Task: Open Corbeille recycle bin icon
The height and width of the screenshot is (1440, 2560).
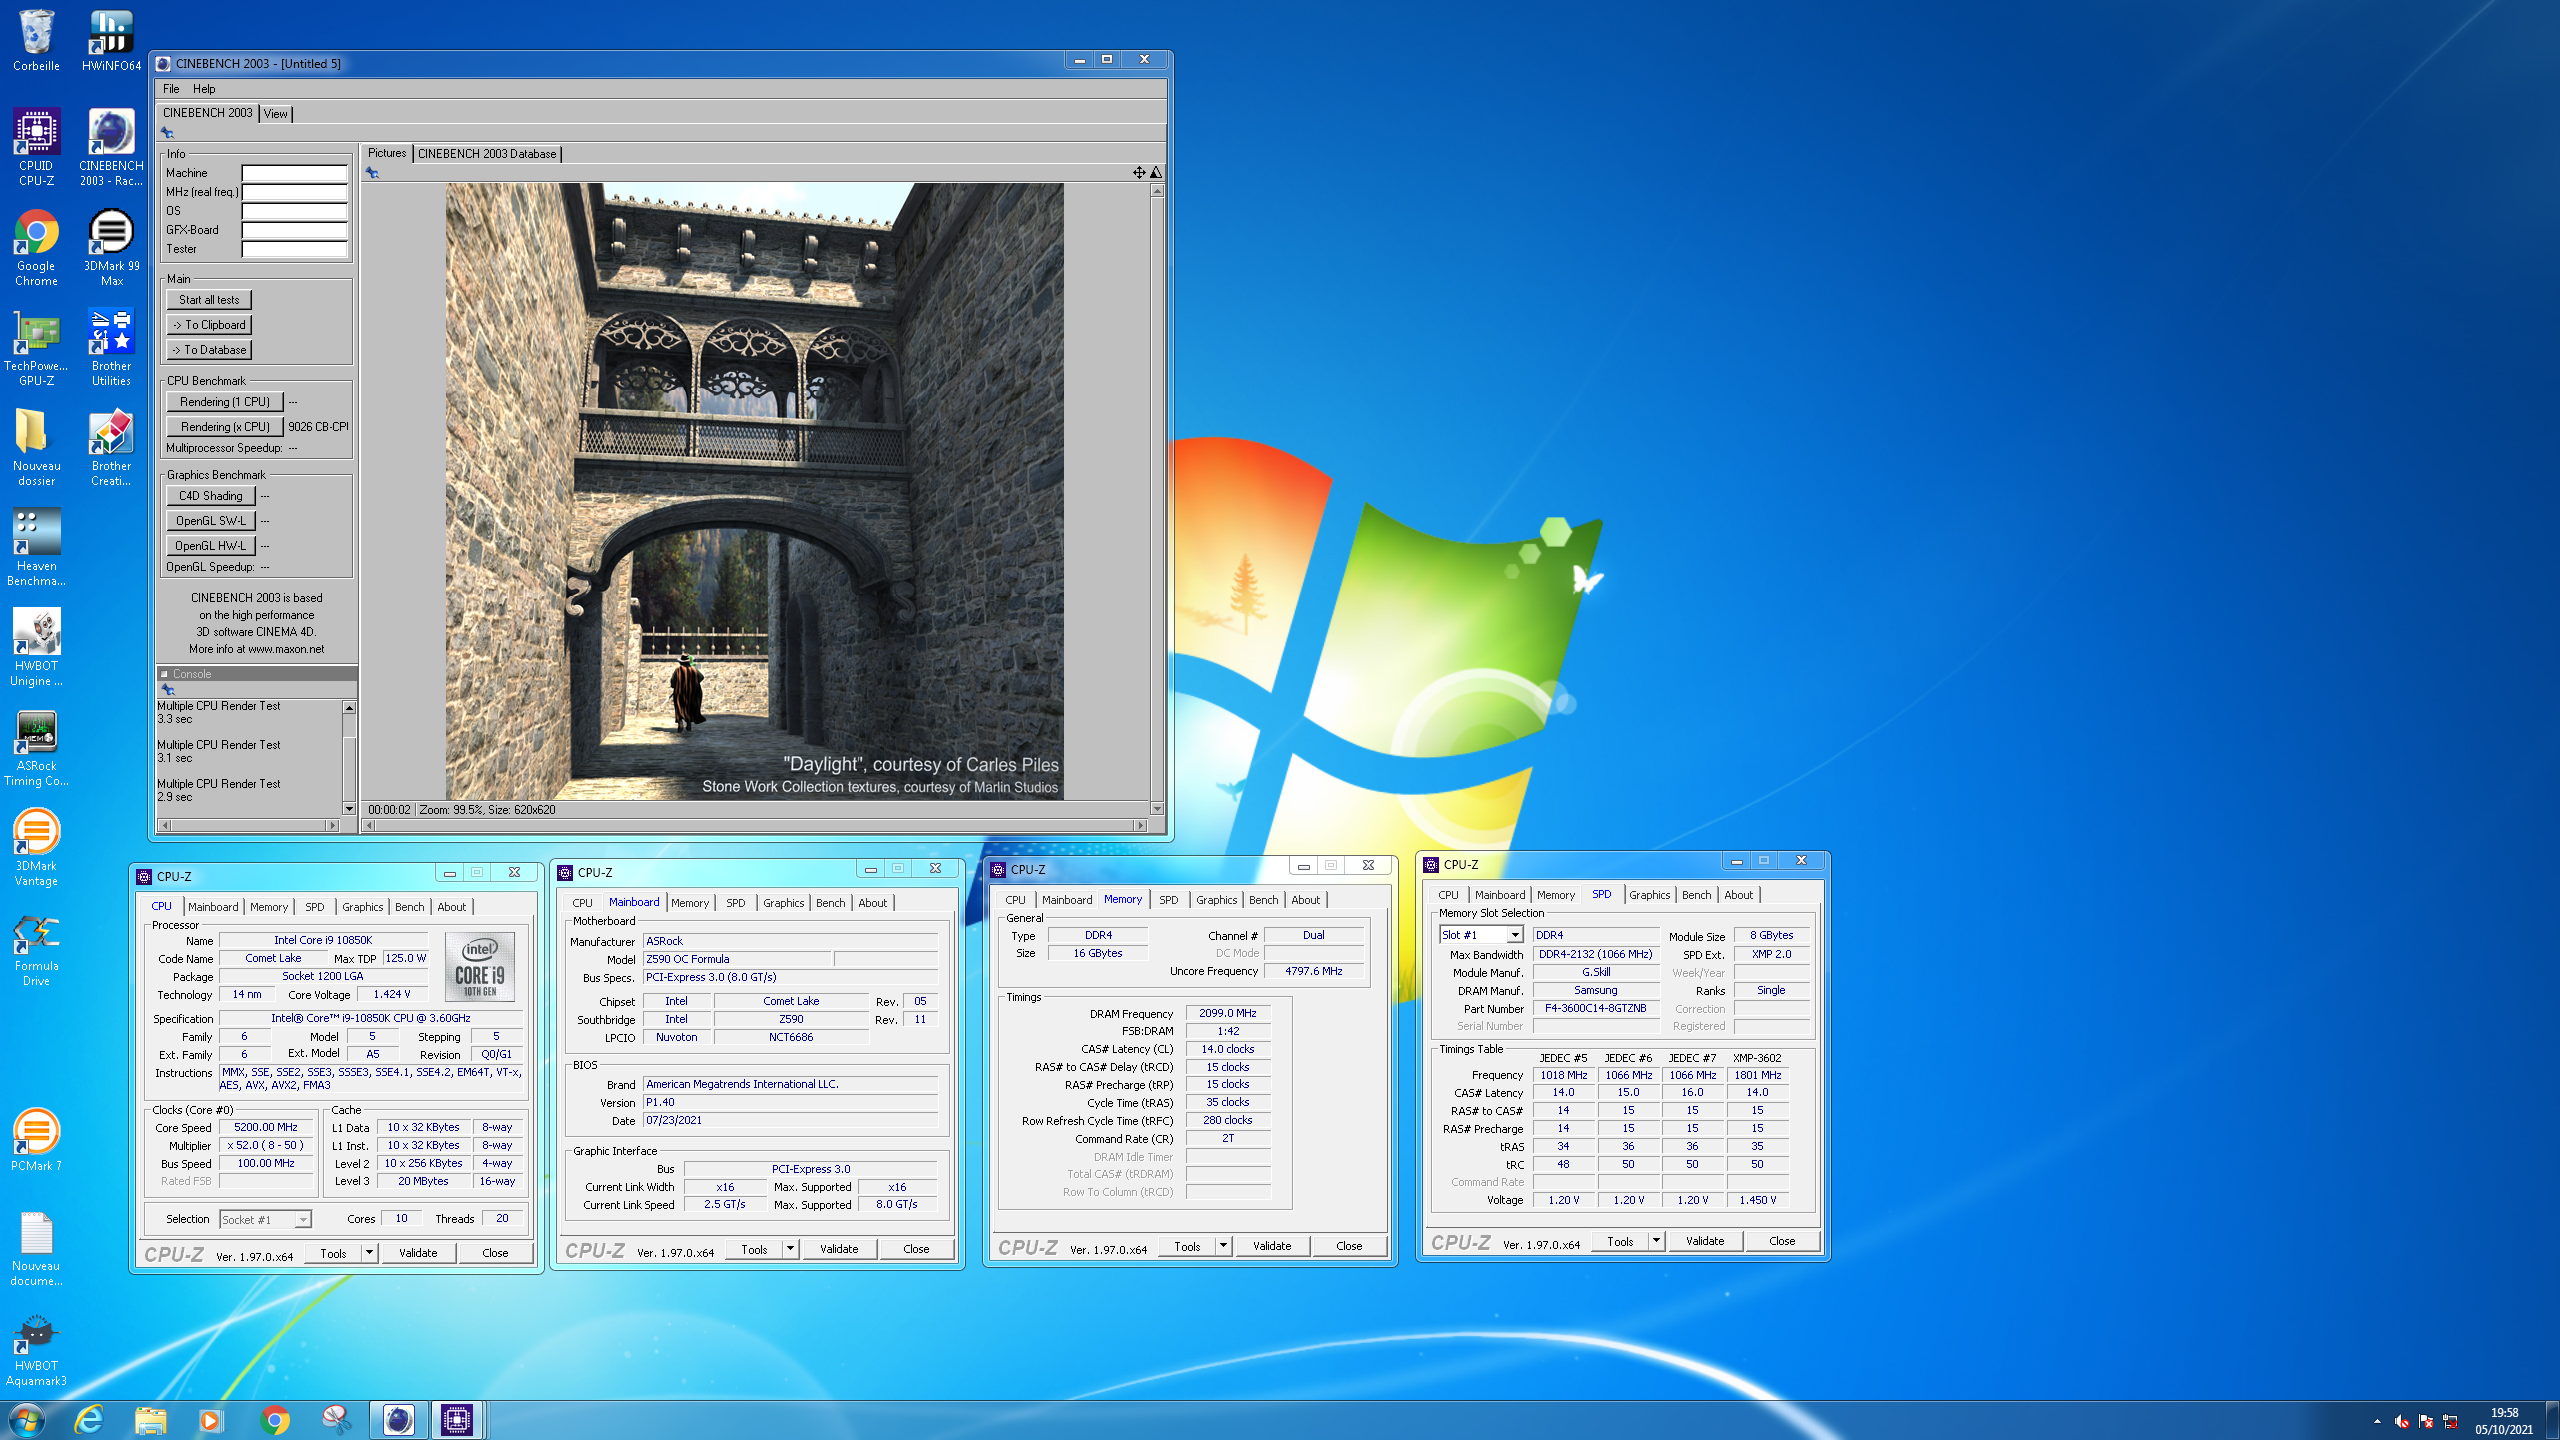Action: pyautogui.click(x=36, y=40)
